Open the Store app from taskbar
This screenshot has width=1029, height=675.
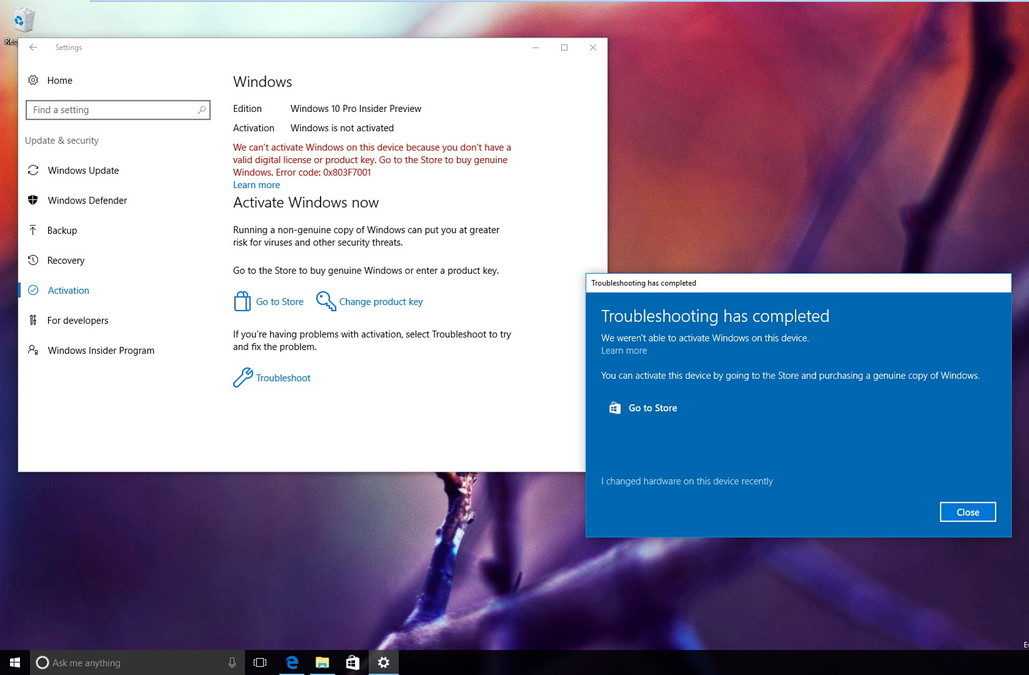[352, 663]
